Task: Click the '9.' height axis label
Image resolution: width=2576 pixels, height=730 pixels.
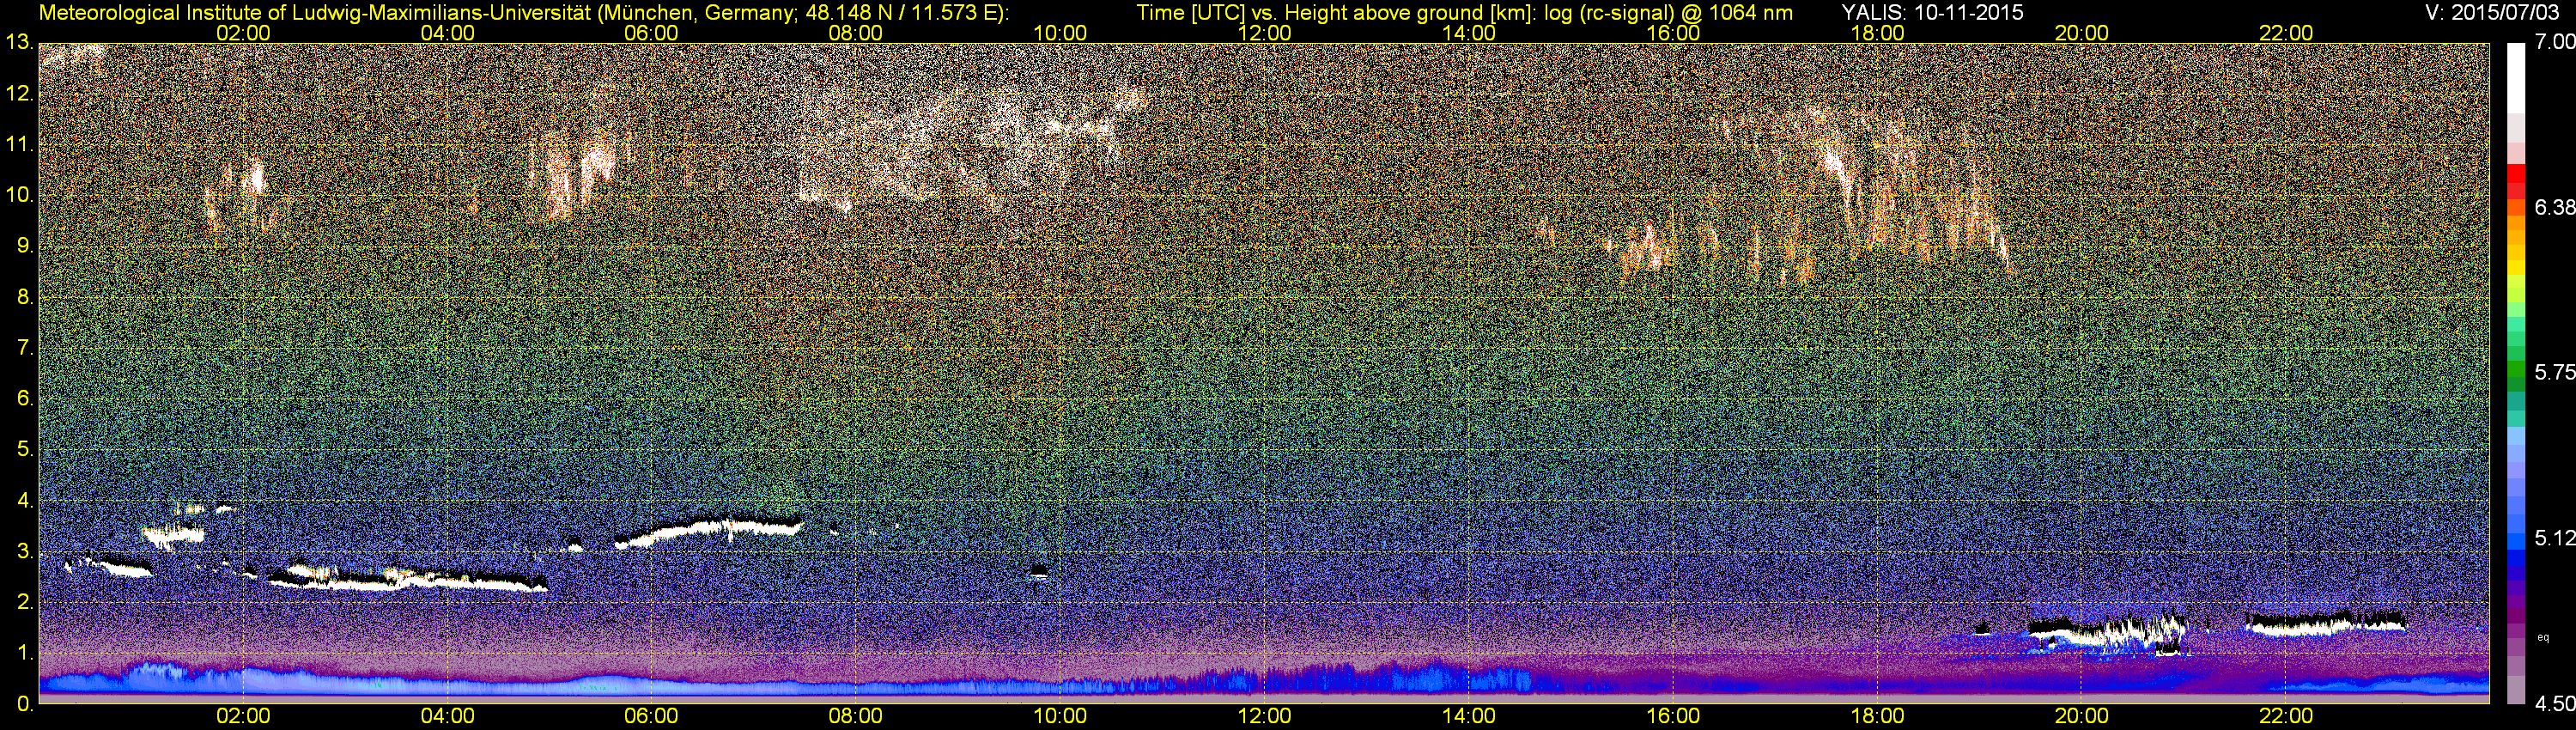Action: [25, 246]
